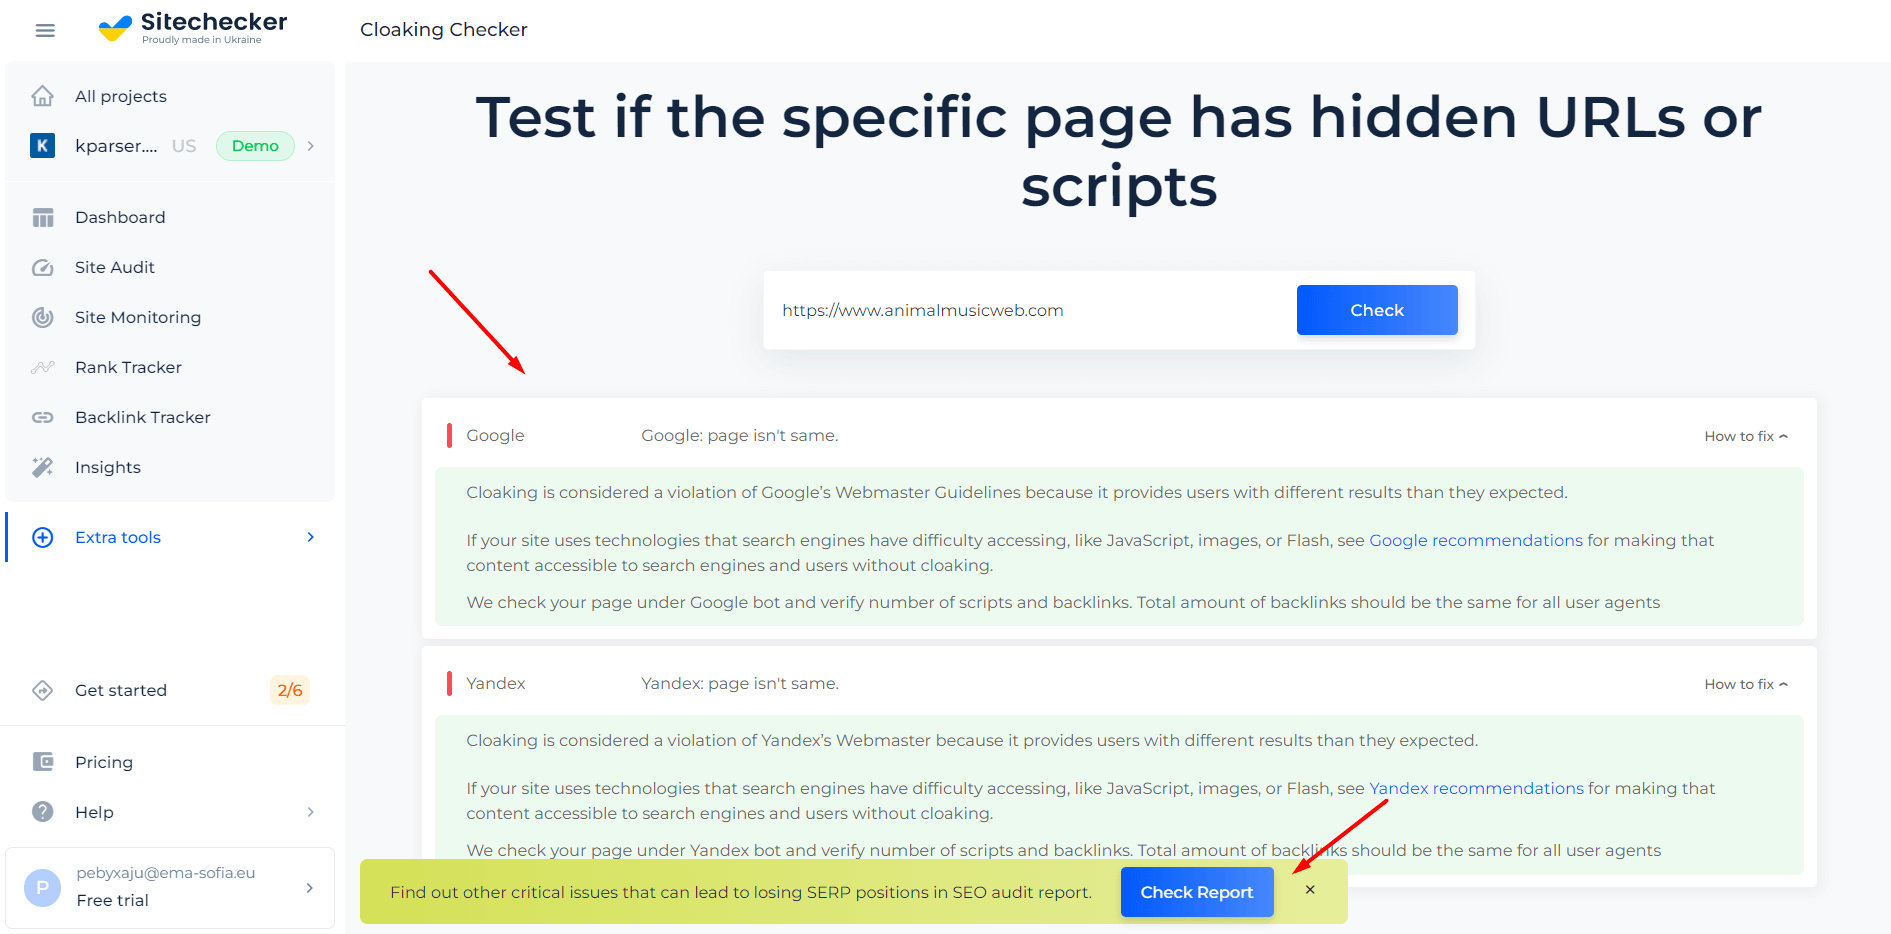Click the pebyxaju@ema-sofia.eu email
Viewport: 1891px width, 934px height.
[x=166, y=872]
